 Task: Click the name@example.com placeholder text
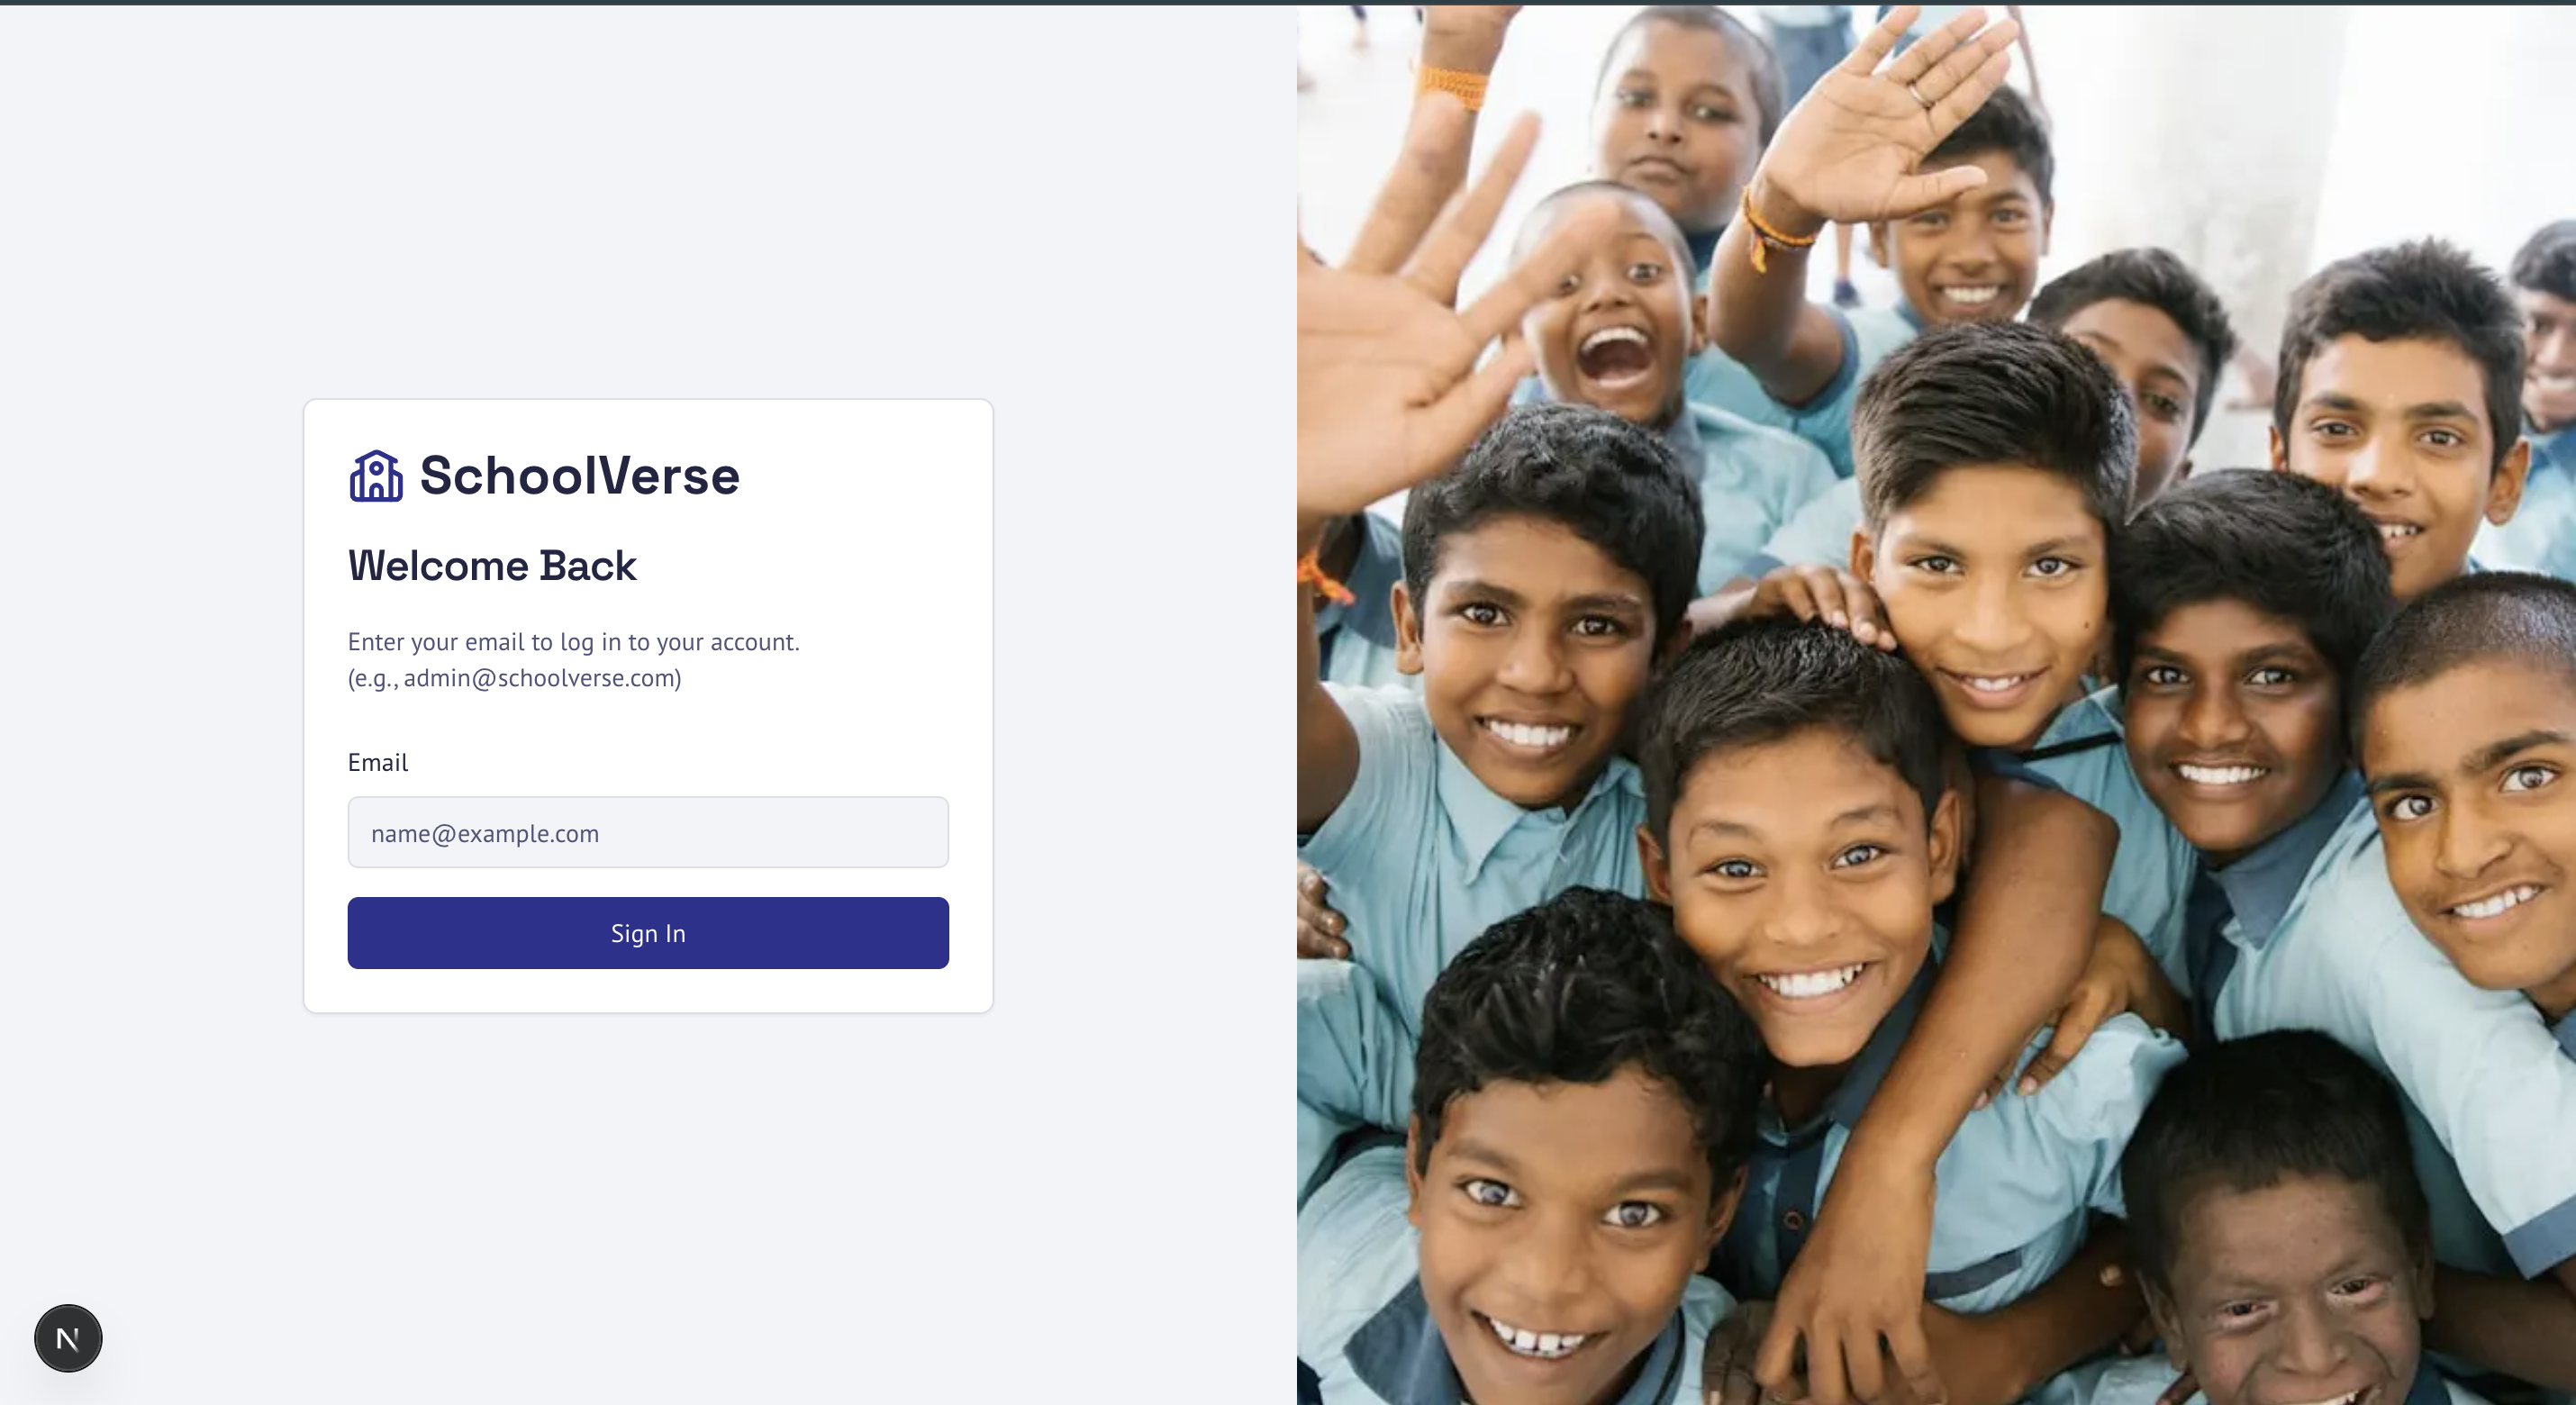[x=485, y=833]
